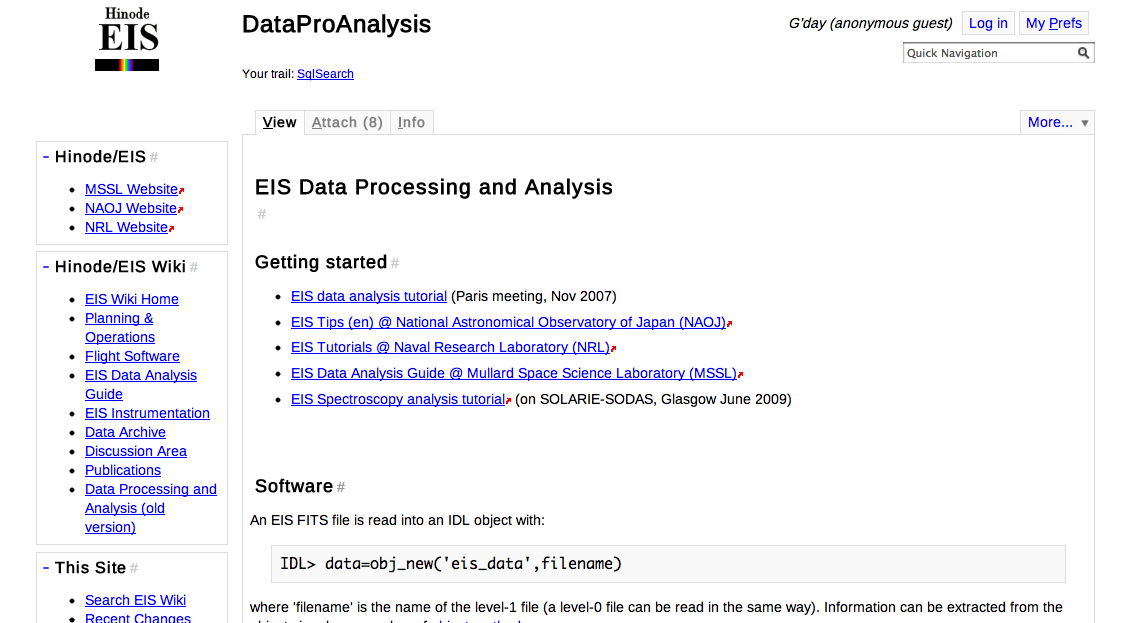Collapse the Hinode/EIS sidebar section
The width and height of the screenshot is (1125, 623).
click(46, 157)
